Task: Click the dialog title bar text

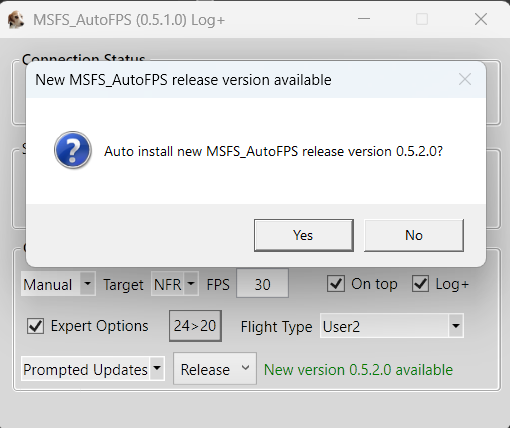Action: [x=183, y=80]
